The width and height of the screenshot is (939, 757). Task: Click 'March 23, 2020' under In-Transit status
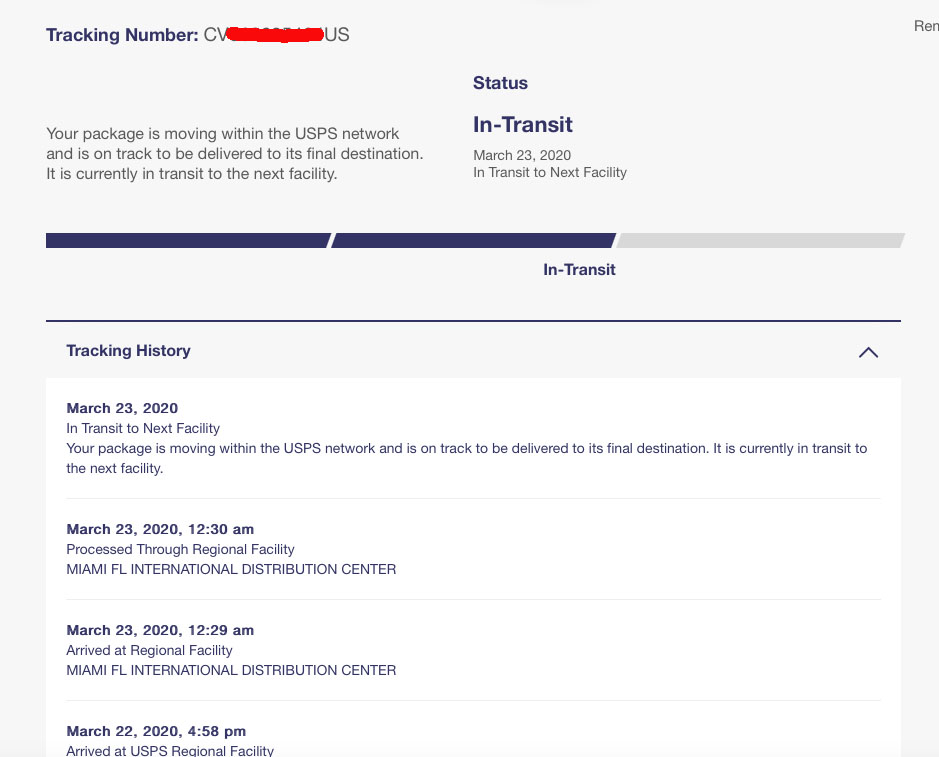point(522,155)
